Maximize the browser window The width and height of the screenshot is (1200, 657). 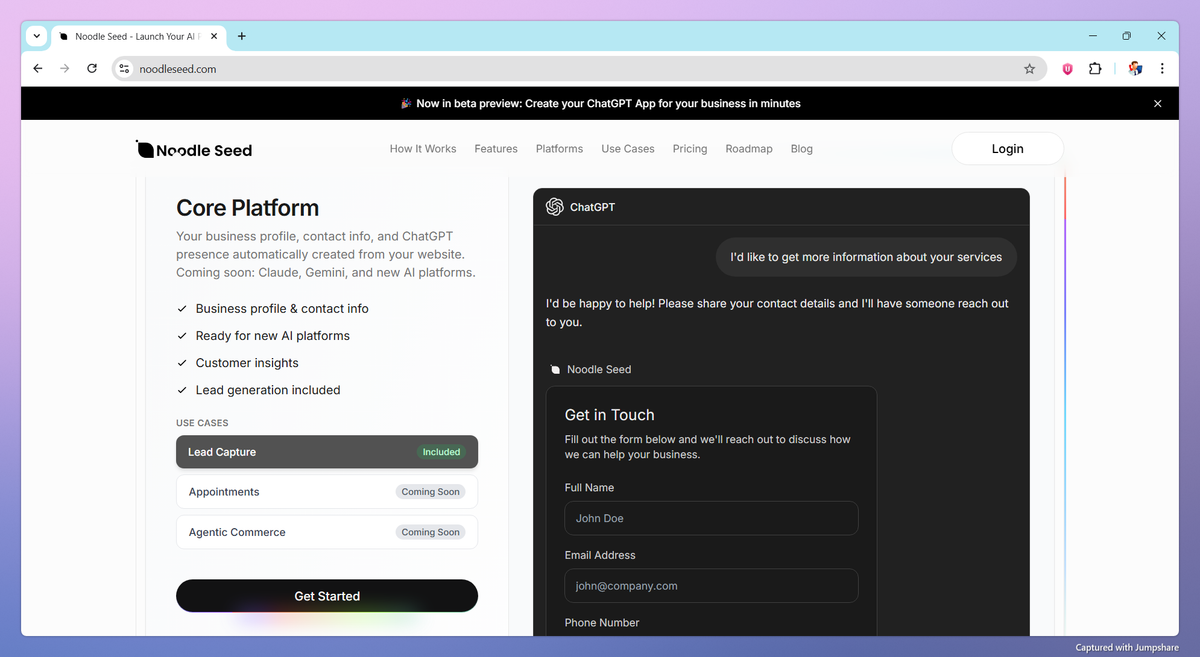click(1126, 36)
